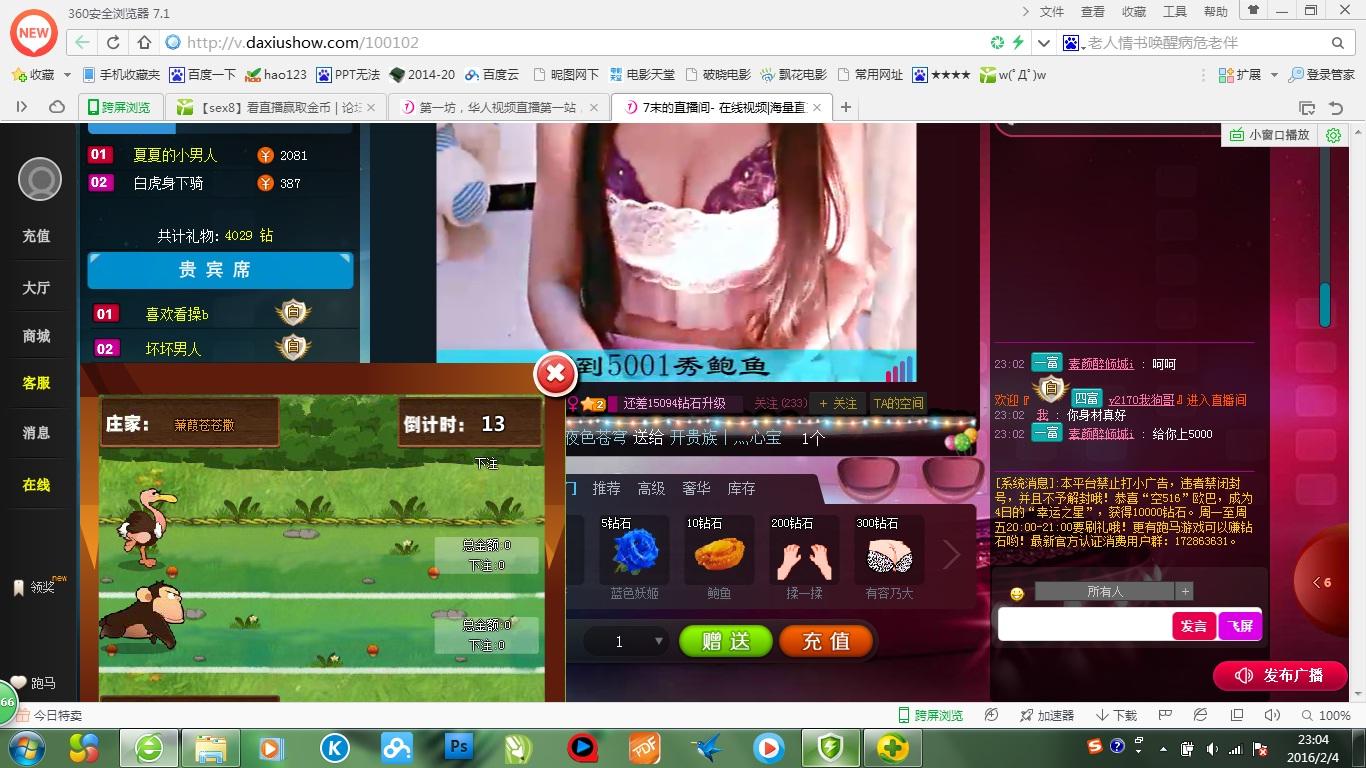Open the 帮助 browser menu
Screen dimensions: 1366x768
1216,11
